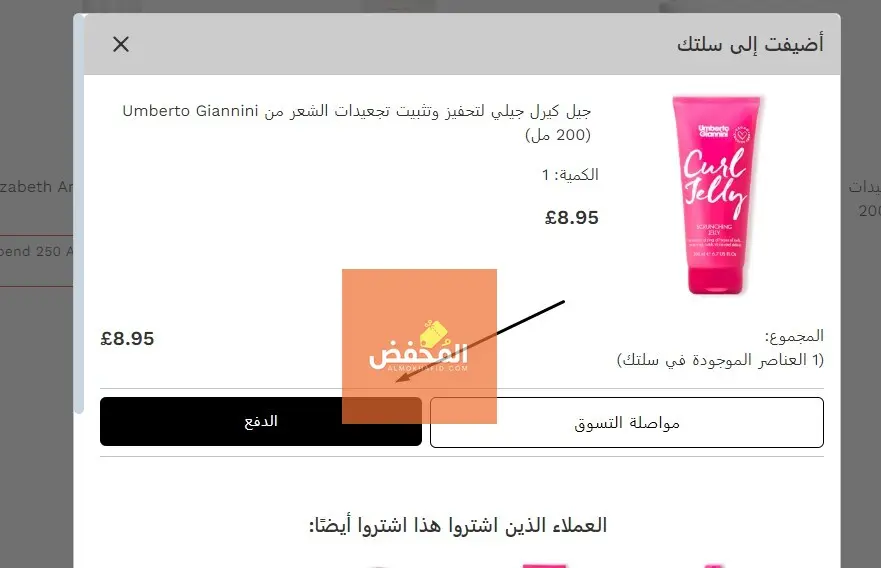Click the dialog's vertical scrollbar on the left edge
Image resolution: width=881 pixels, height=568 pixels.
(x=79, y=213)
